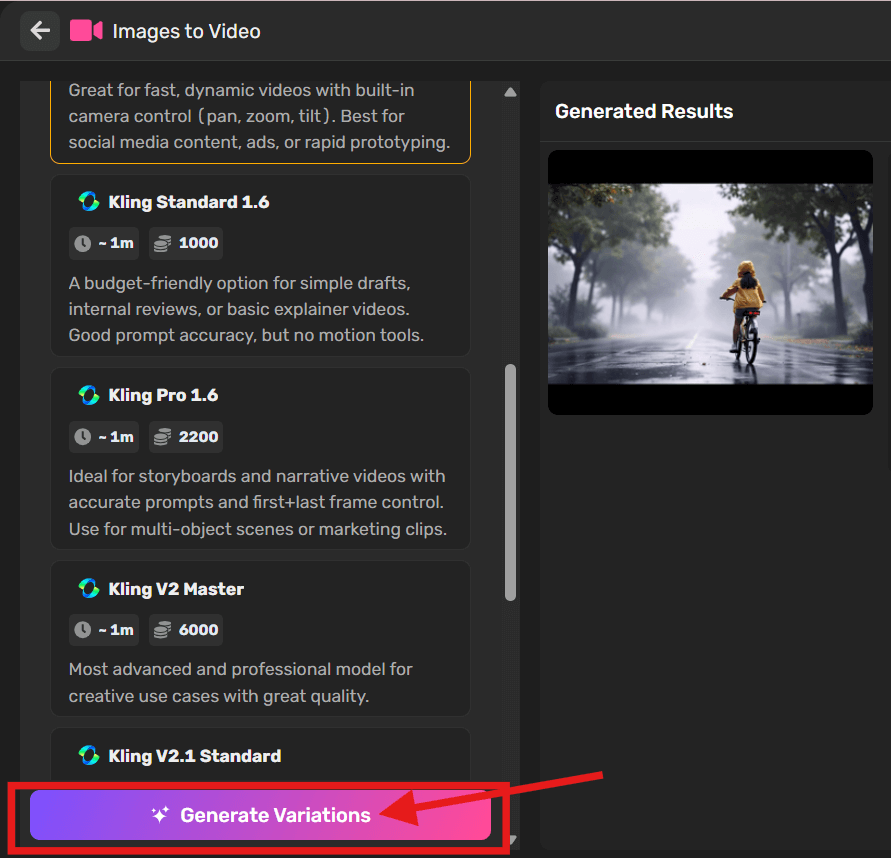Click the clock icon in Kling Standard 1.6
891x858 pixels.
point(83,243)
